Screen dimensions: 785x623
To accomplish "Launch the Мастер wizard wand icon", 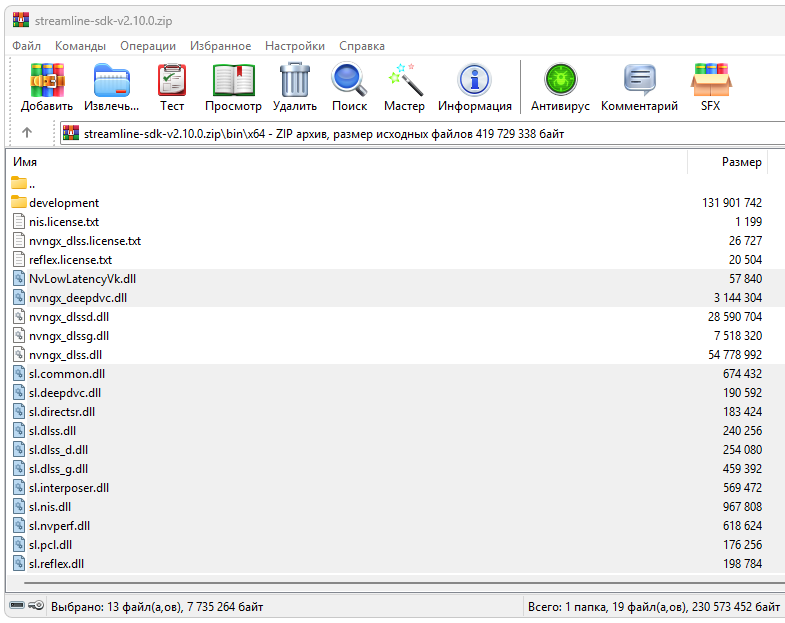I will [405, 80].
